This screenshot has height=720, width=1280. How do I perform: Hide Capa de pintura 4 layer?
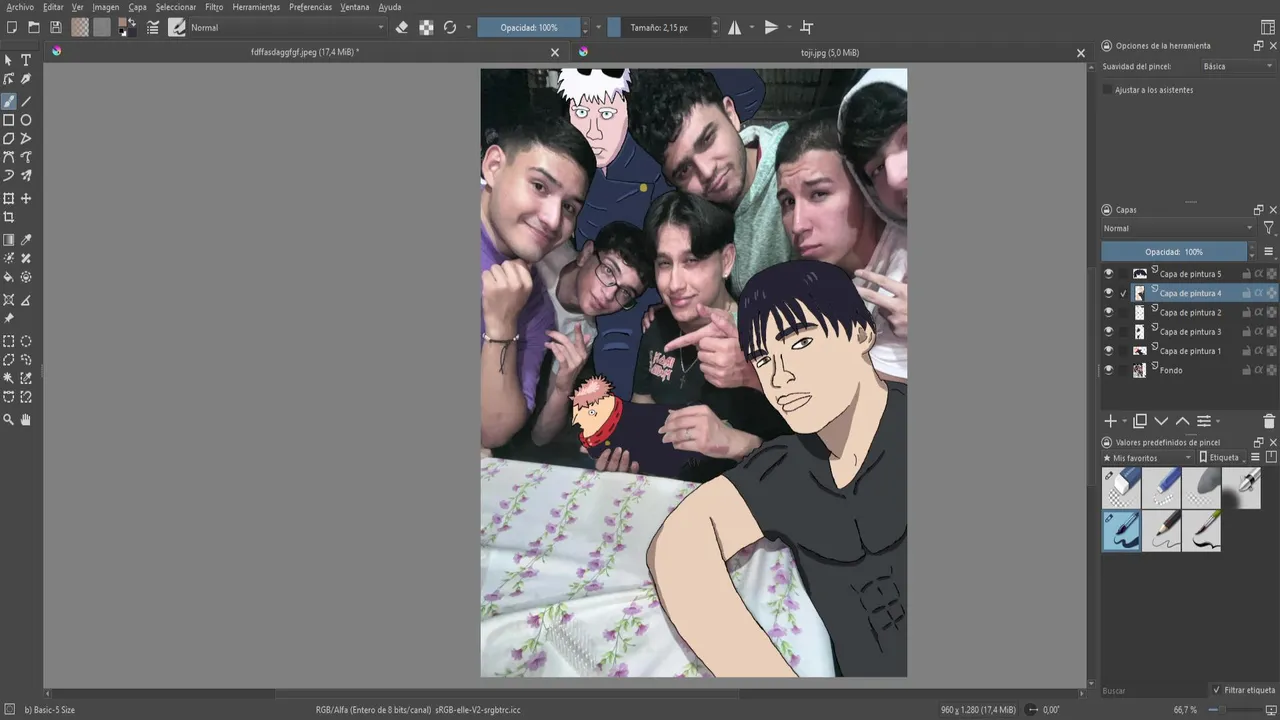[x=1108, y=293]
